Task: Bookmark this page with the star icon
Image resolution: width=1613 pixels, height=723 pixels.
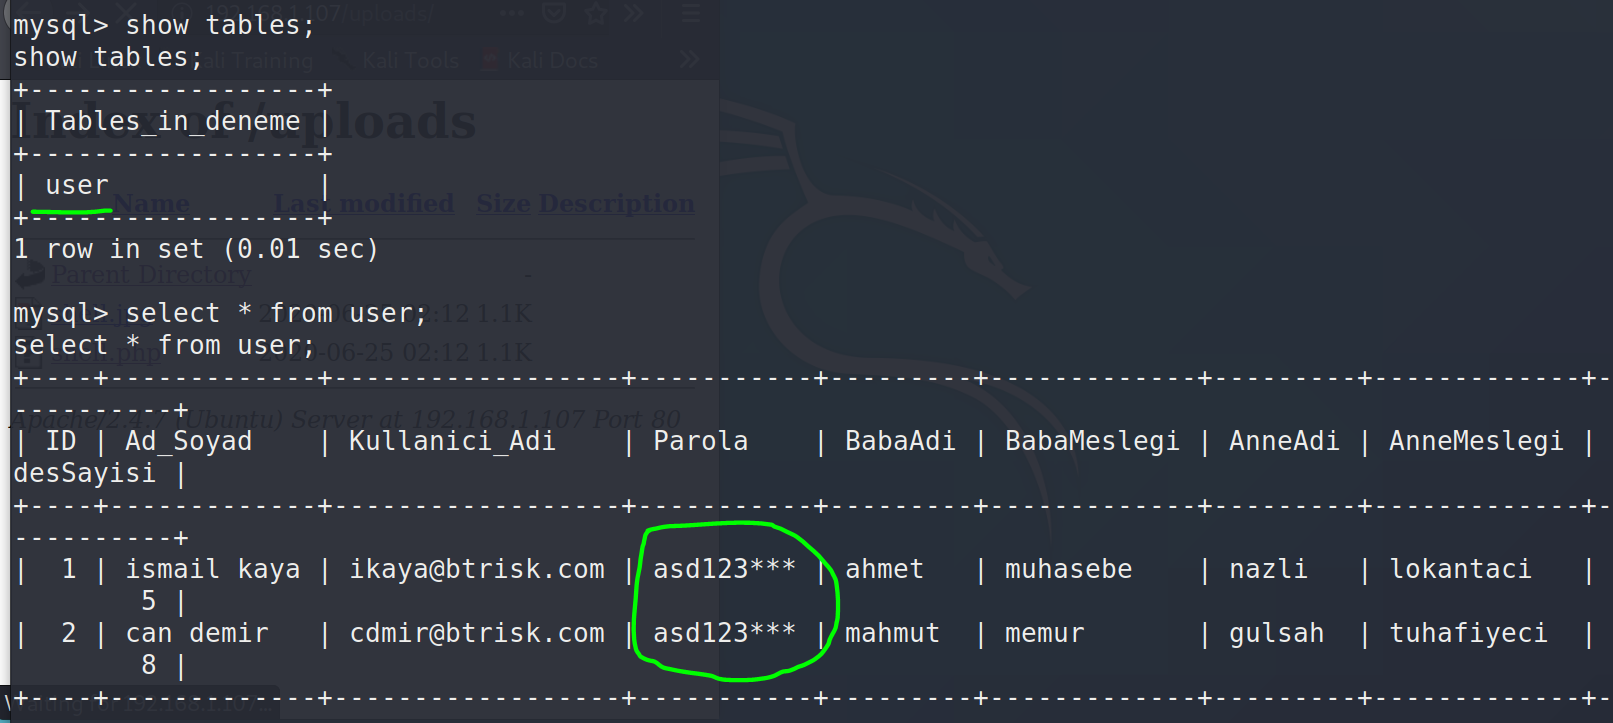Action: [x=596, y=13]
